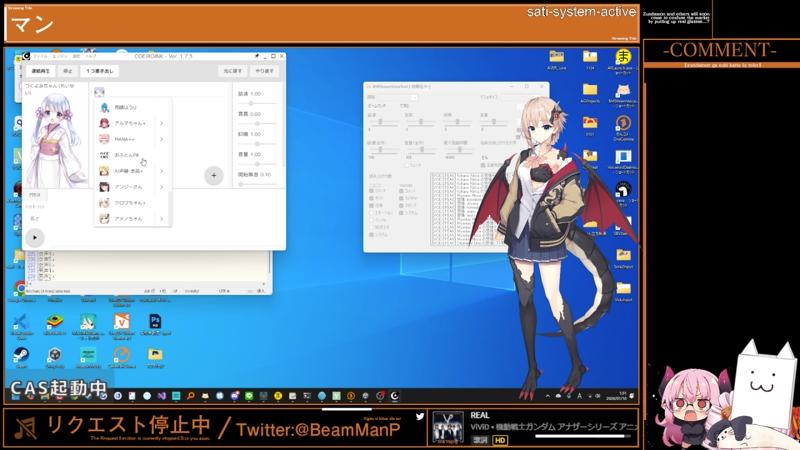Image resolution: width=800 pixels, height=450 pixels.
Task: Expand the アルマちゃん speaker submenu arrow
Action: tap(162, 123)
